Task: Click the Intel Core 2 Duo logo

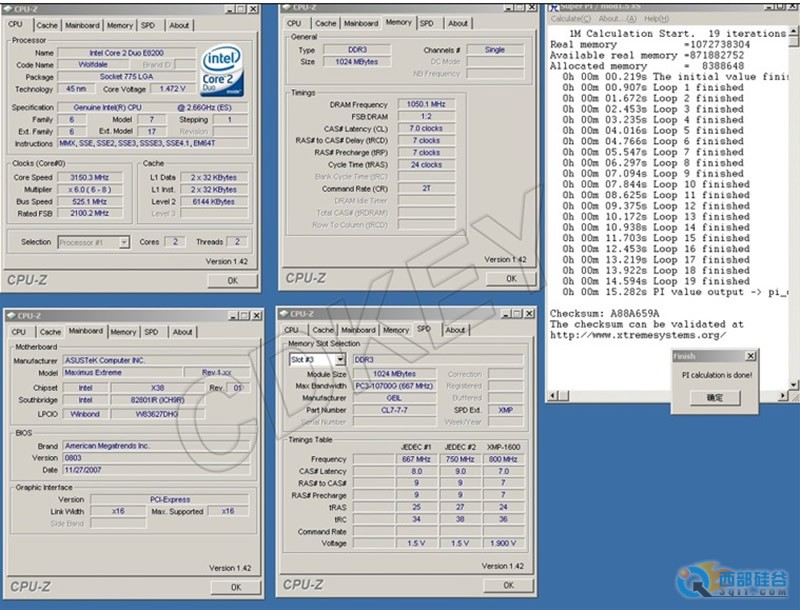Action: (222, 71)
